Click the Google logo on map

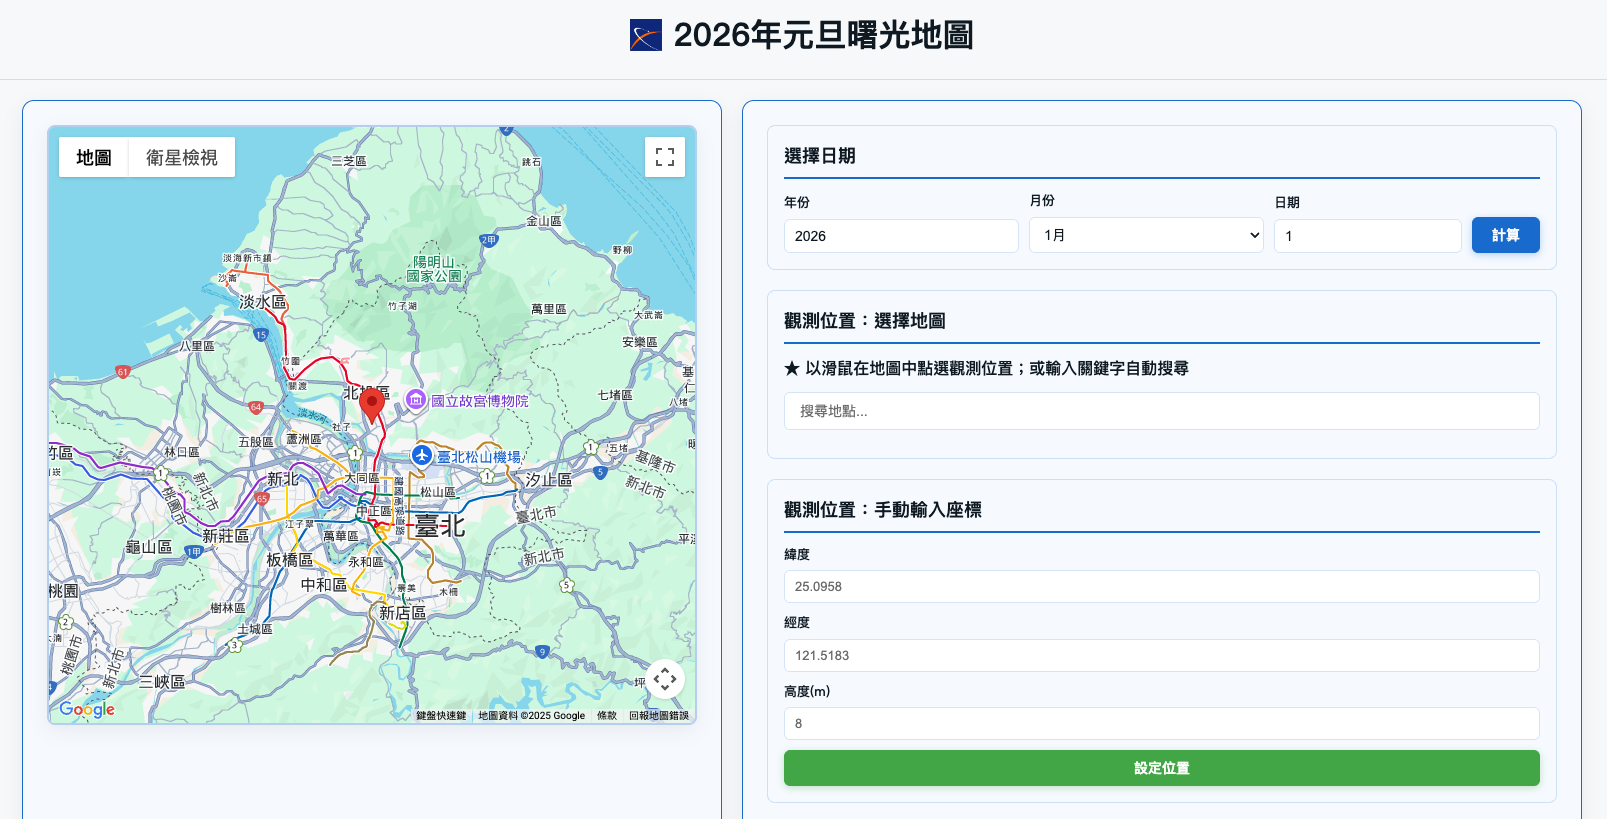click(x=87, y=709)
